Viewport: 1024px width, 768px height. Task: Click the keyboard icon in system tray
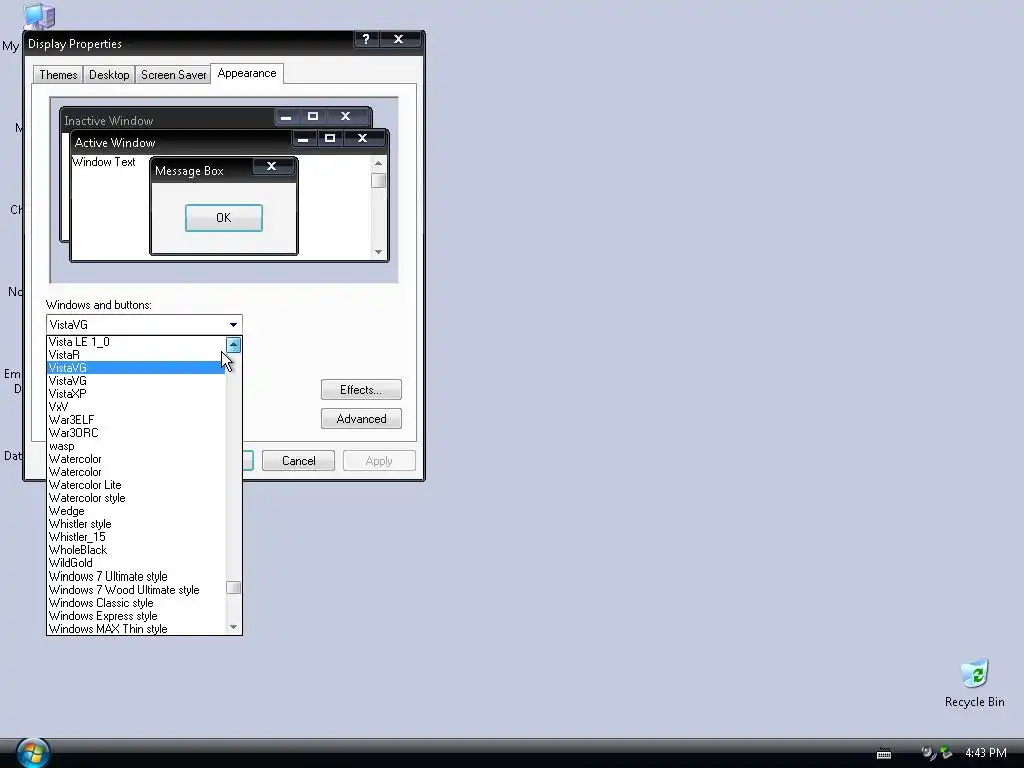point(884,754)
